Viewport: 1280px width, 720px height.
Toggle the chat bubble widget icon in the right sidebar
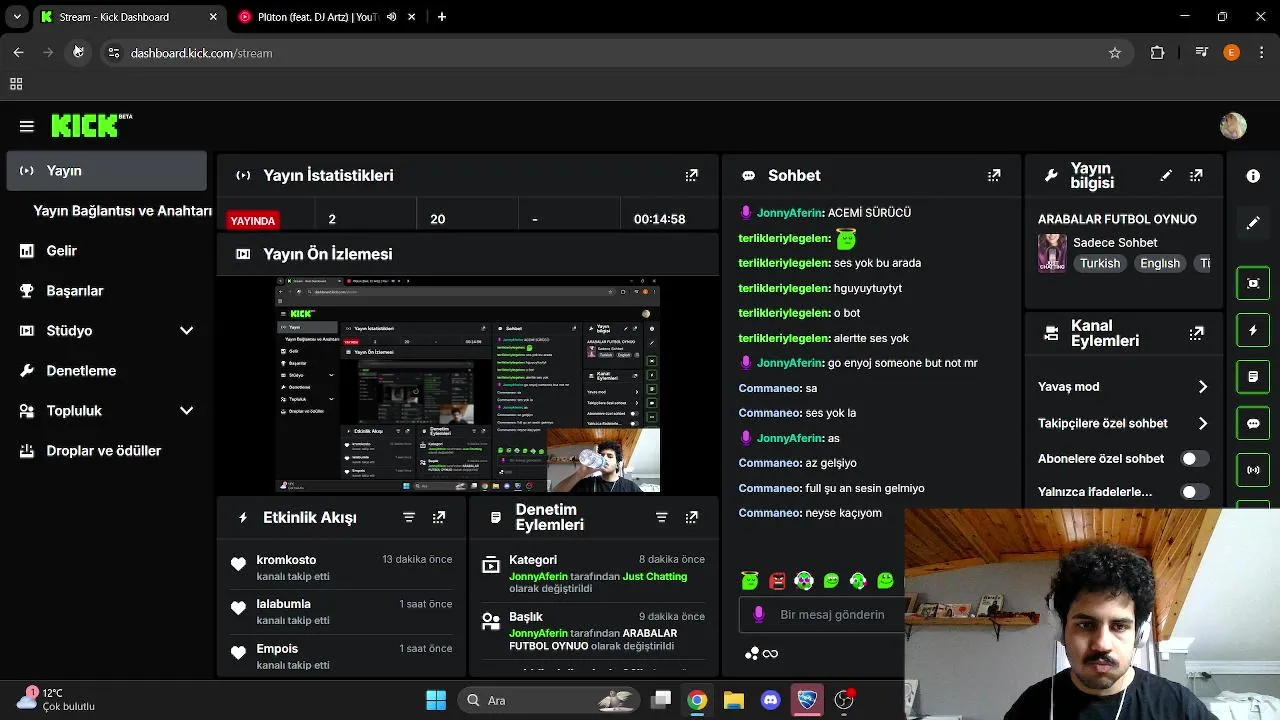pos(1253,423)
